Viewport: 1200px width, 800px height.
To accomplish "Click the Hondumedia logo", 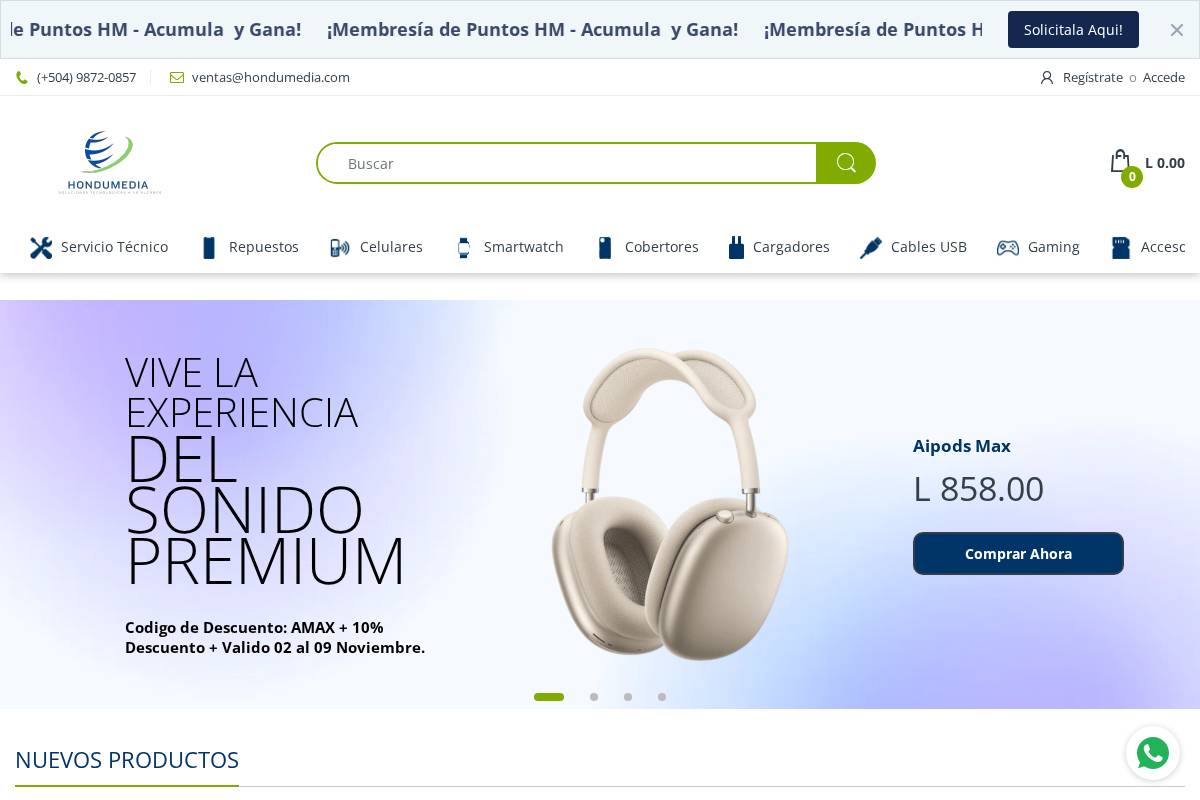I will pos(110,162).
